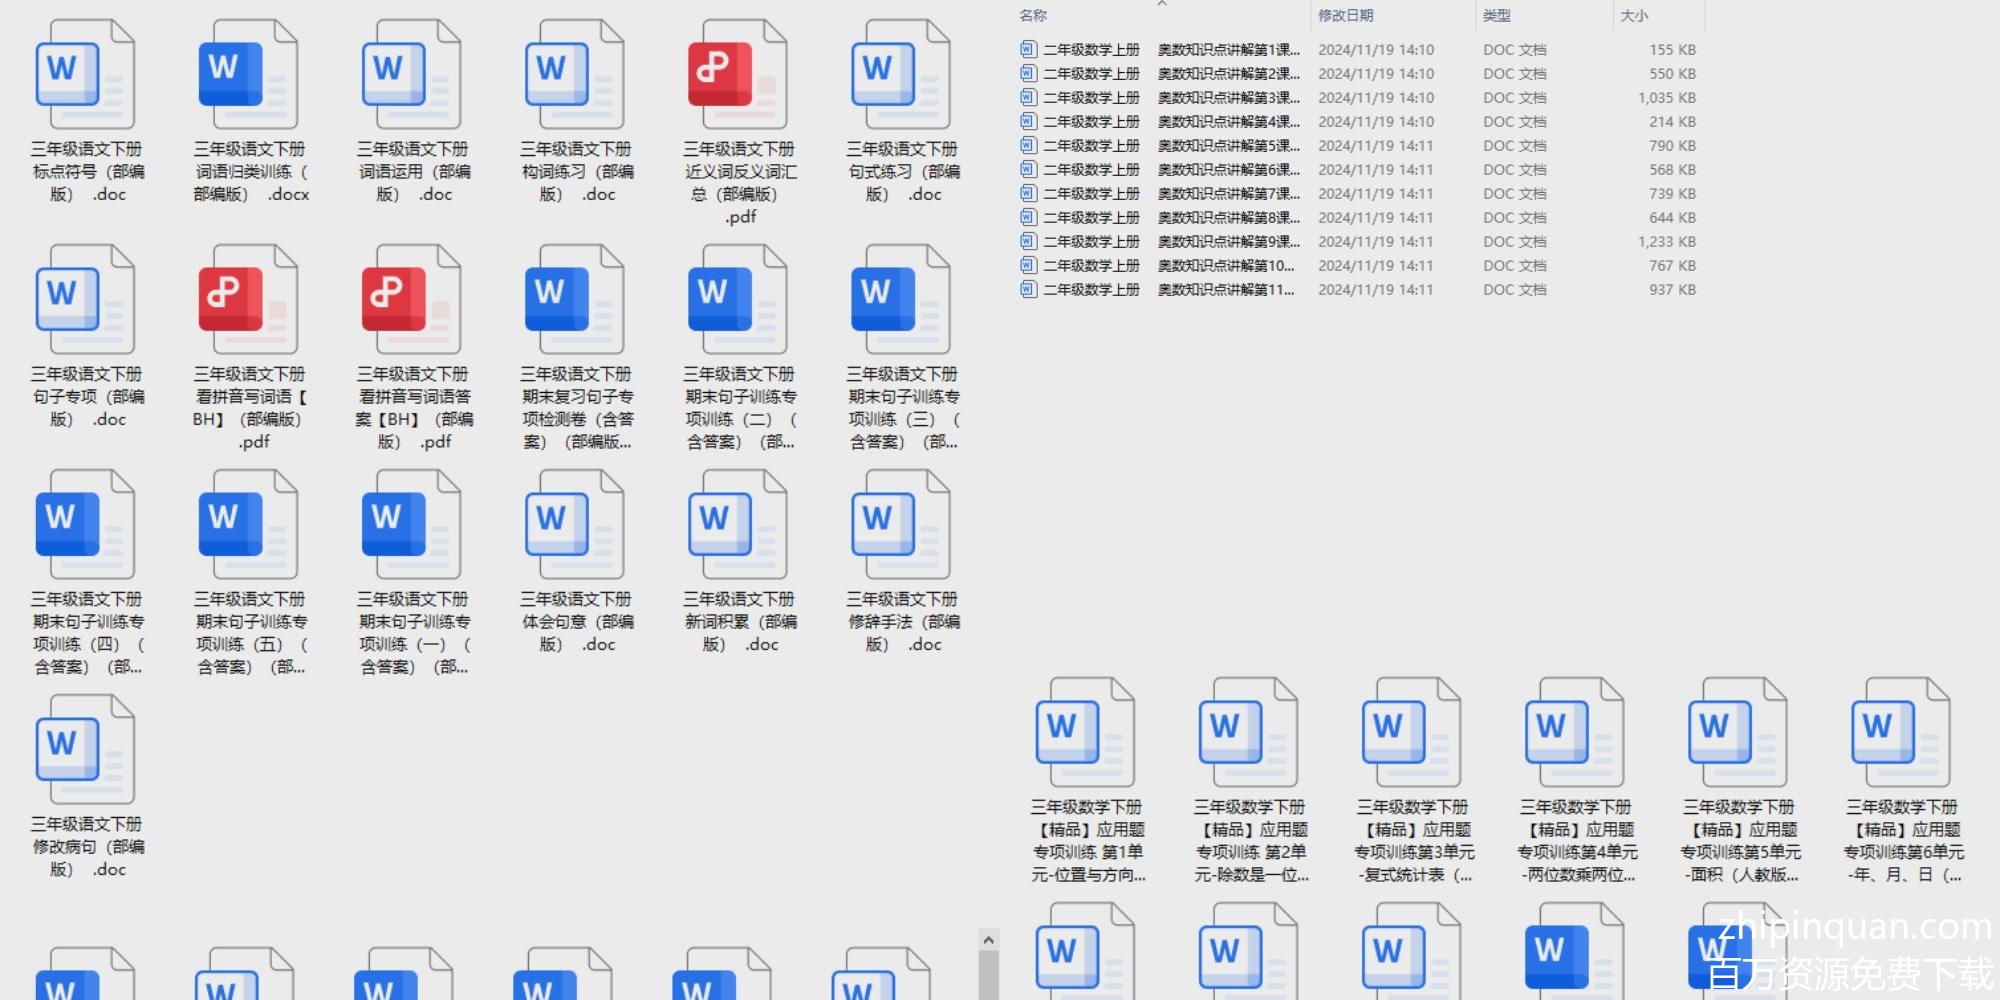The height and width of the screenshot is (1000, 2000).
Task: Select the 修改病句 doc file icon
Action: [85, 750]
